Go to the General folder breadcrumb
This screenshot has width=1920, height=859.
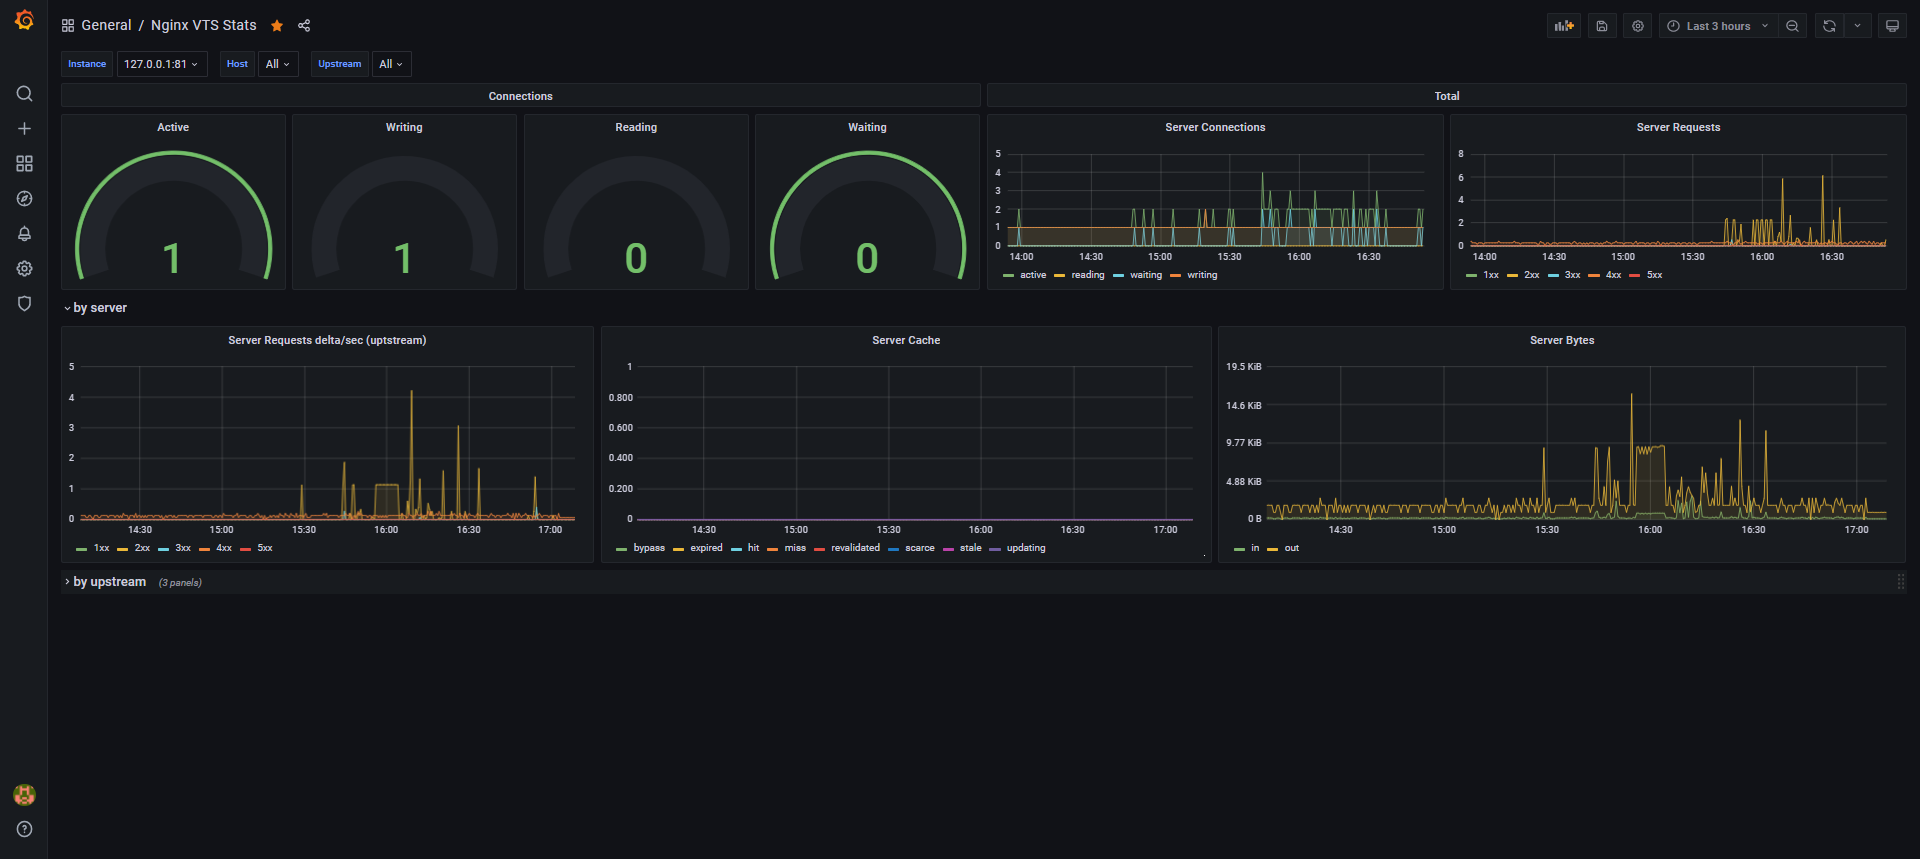coord(106,26)
